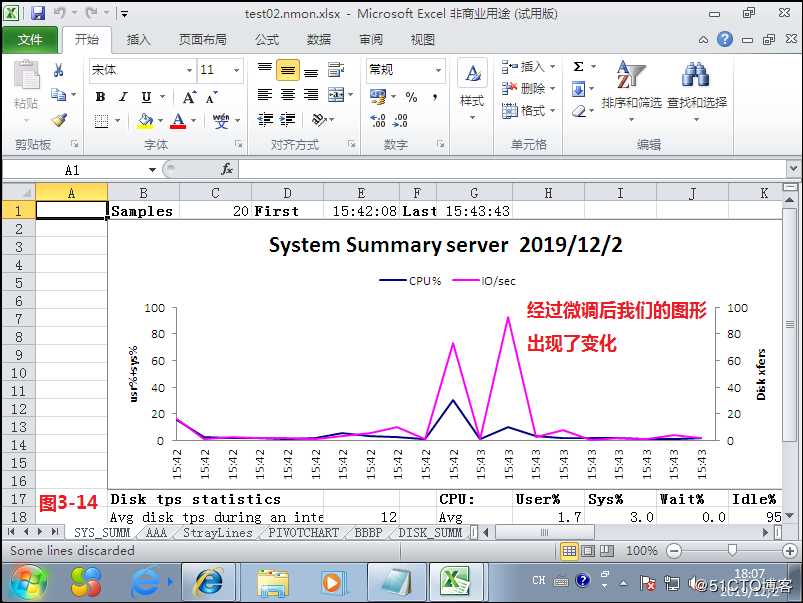Click the Clear eraser icon

coord(579,111)
